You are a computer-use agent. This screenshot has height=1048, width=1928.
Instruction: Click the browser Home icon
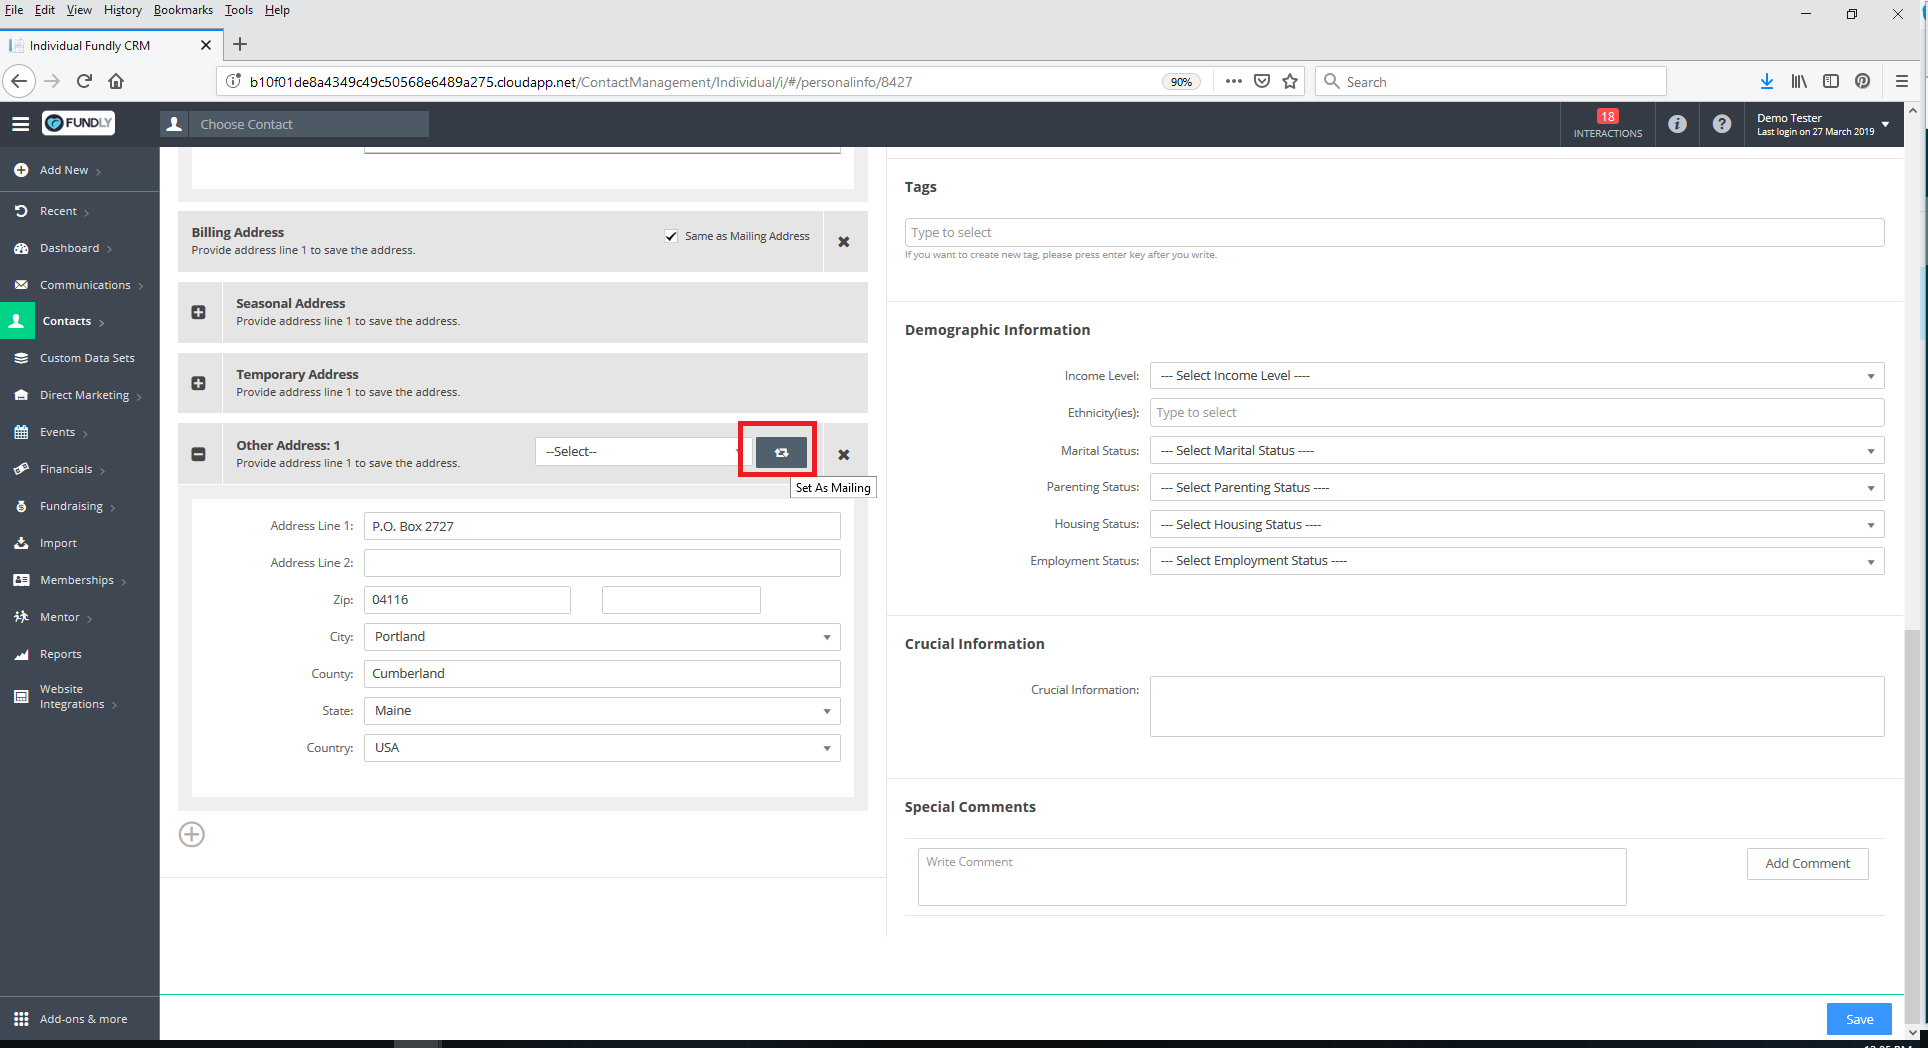pyautogui.click(x=116, y=82)
